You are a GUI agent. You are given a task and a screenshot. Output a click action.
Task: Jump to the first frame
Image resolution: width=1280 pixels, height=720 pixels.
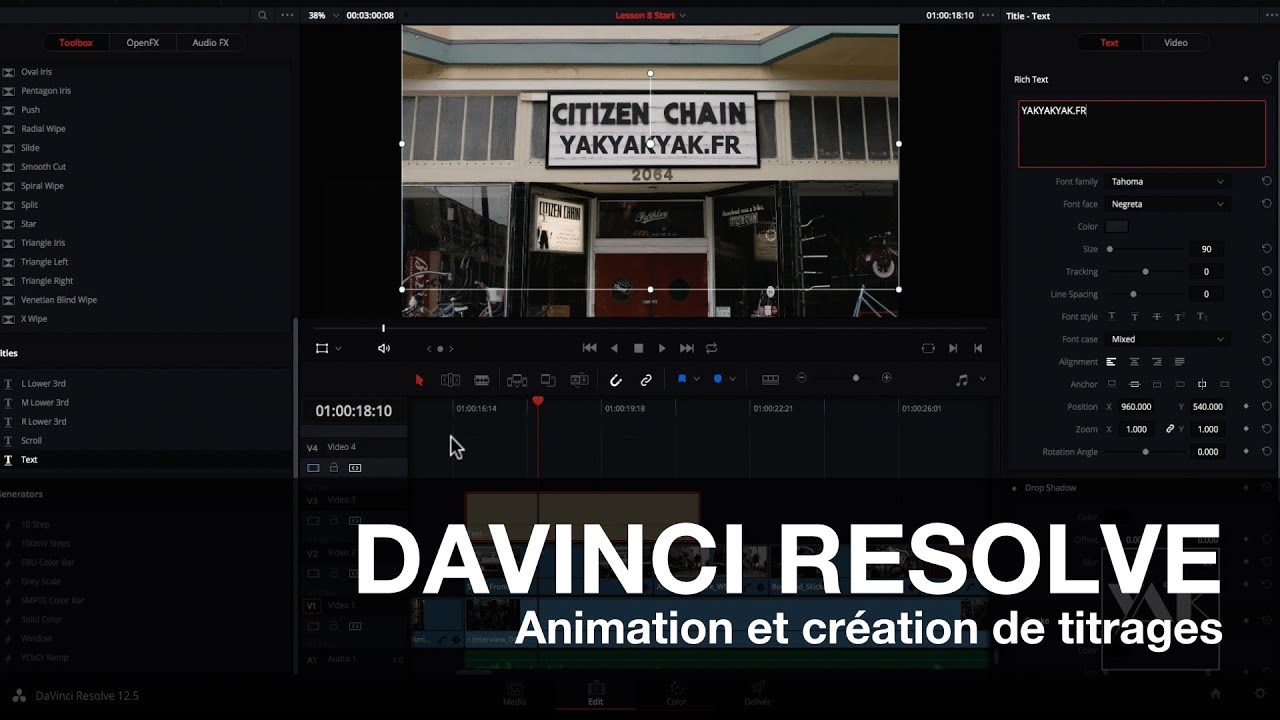click(x=589, y=348)
